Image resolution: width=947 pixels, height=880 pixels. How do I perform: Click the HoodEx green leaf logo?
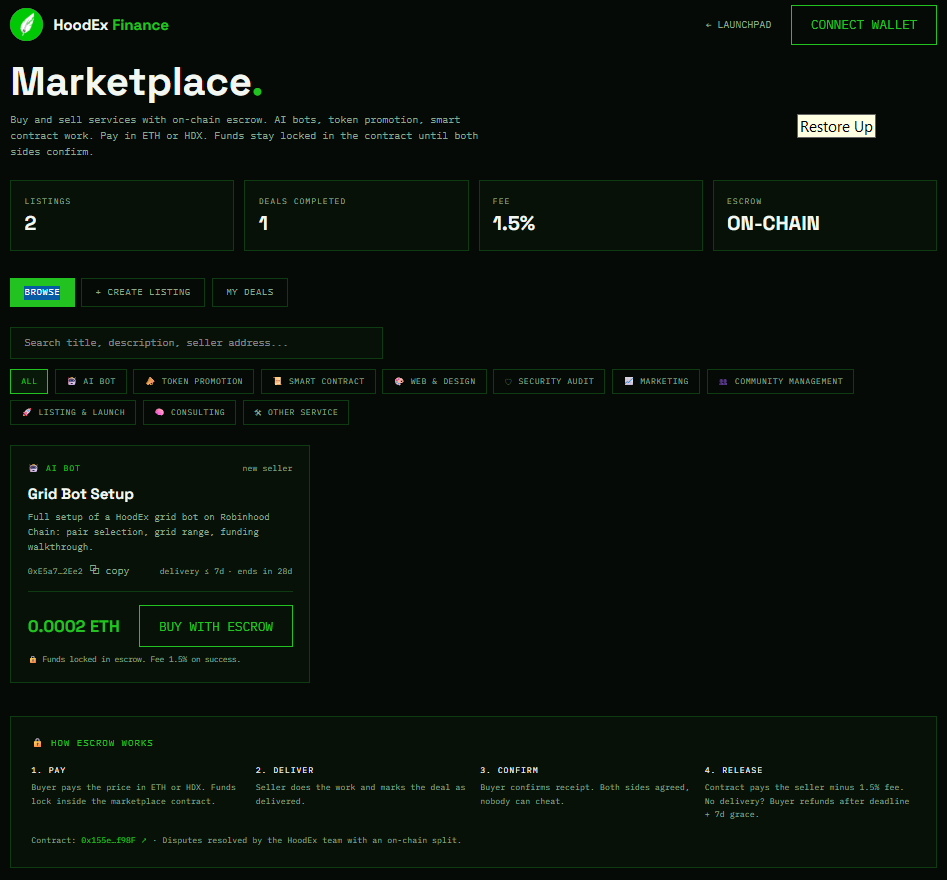(x=27, y=25)
